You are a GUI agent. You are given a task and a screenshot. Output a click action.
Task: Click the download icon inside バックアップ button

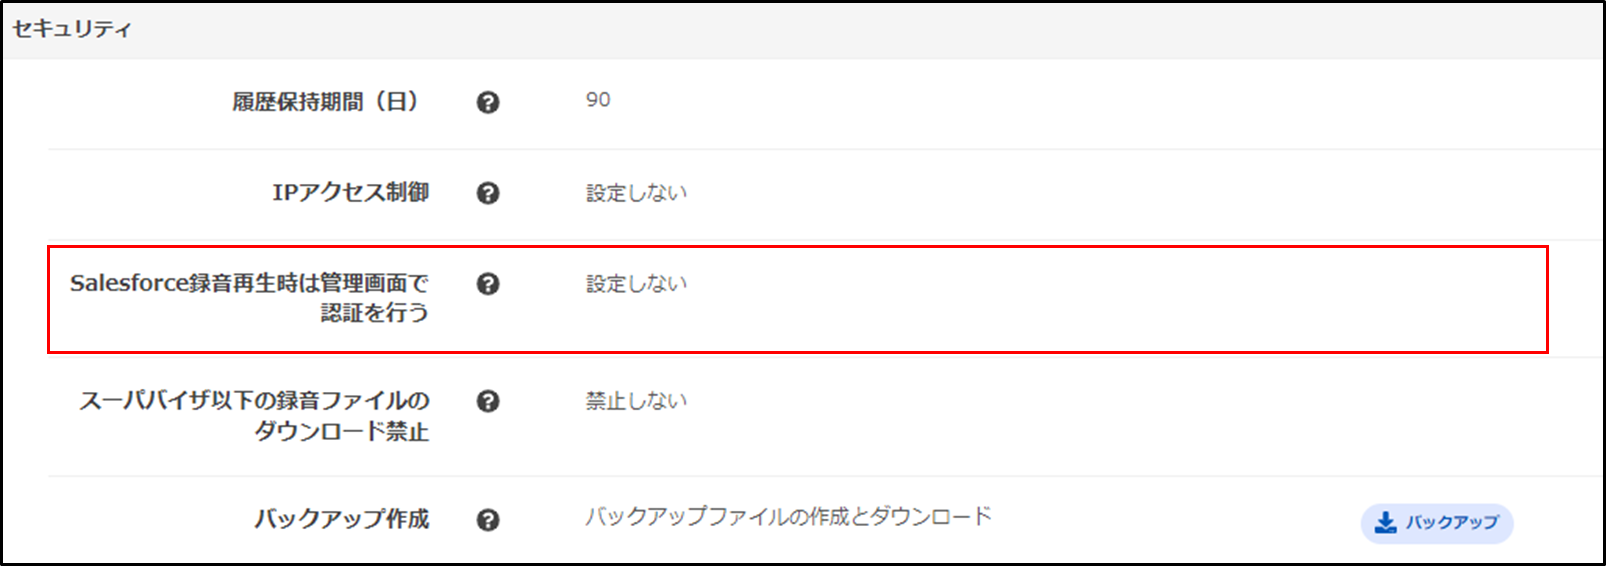coord(1385,523)
